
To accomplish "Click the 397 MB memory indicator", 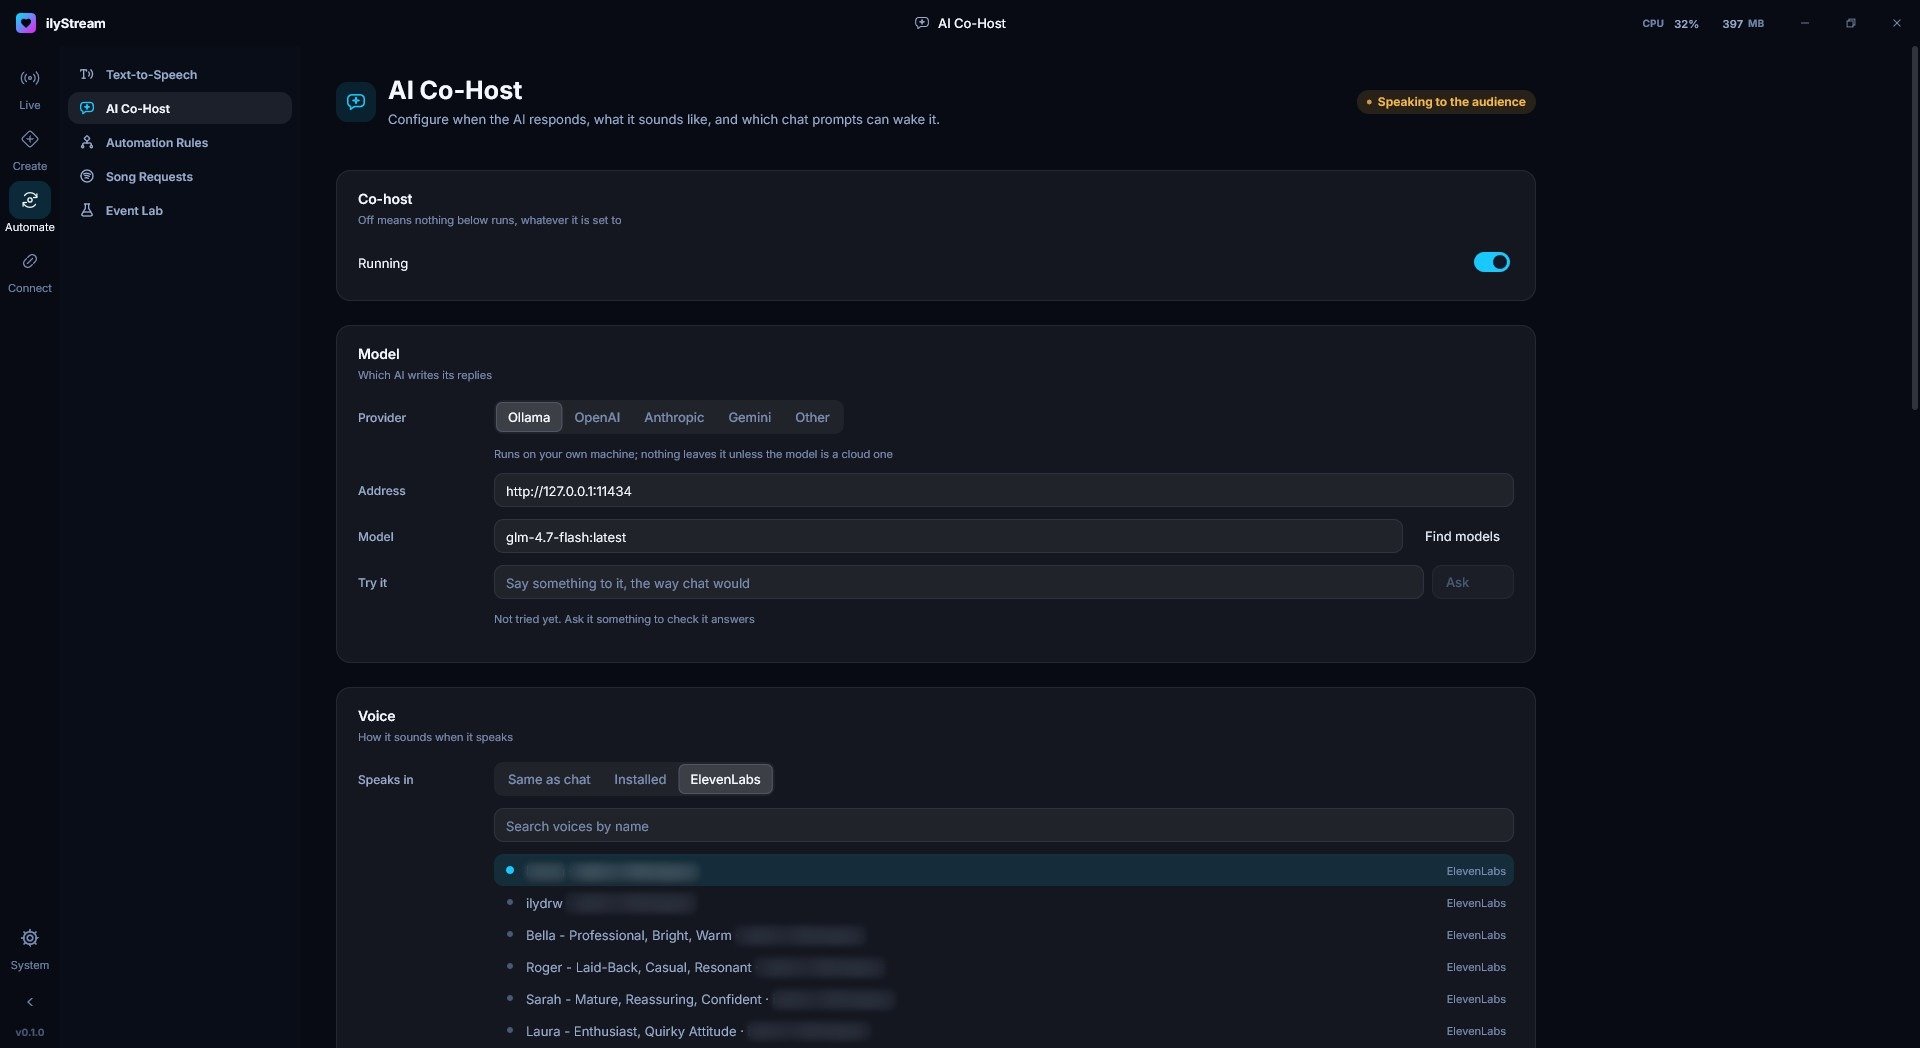I will pyautogui.click(x=1742, y=23).
